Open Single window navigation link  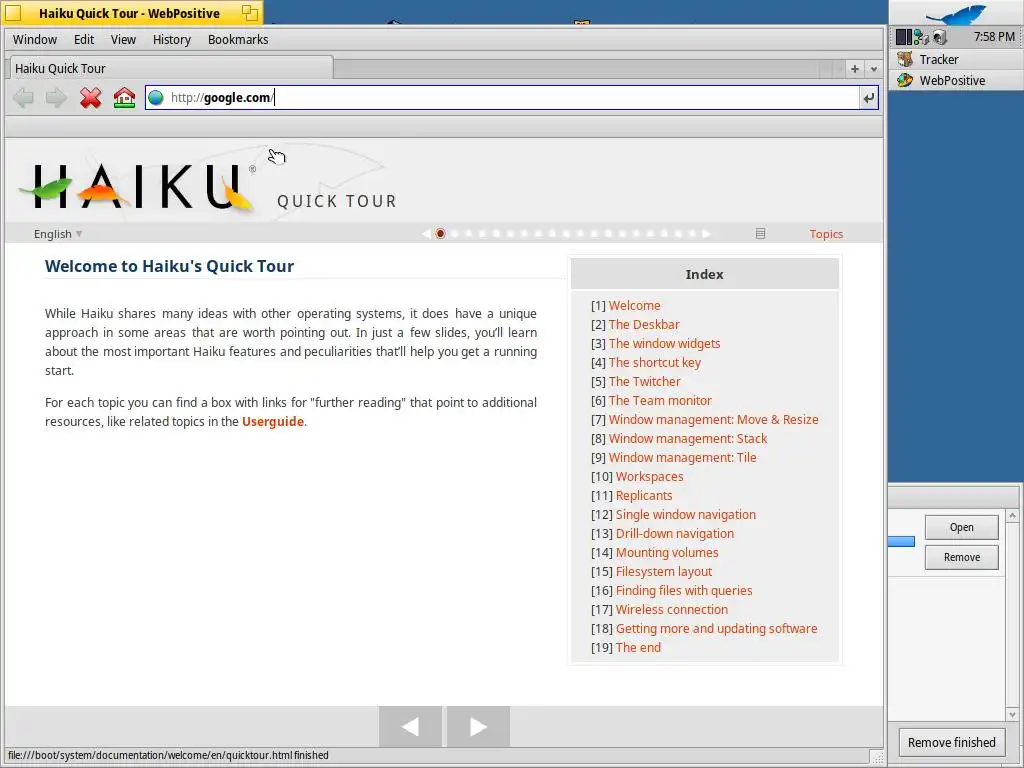686,515
